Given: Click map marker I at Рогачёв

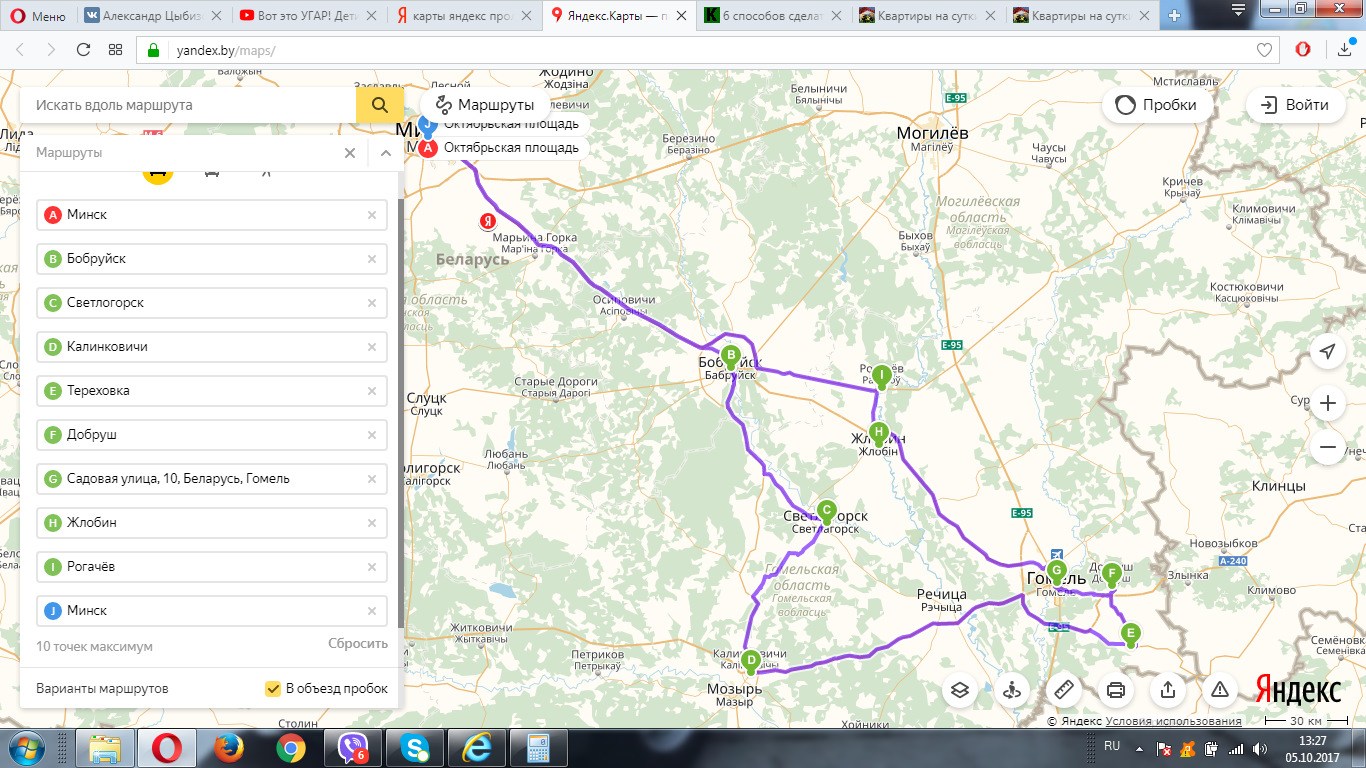Looking at the screenshot, I should pos(881,376).
